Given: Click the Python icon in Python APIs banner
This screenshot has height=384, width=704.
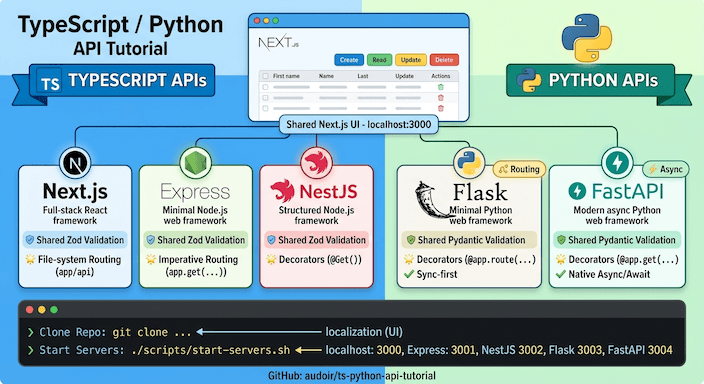Looking at the screenshot, I should tap(528, 80).
